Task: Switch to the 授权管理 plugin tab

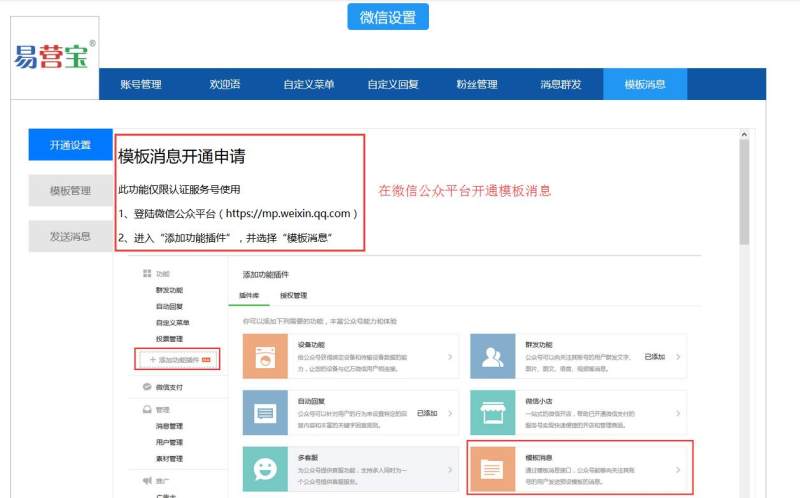Action: 293,296
